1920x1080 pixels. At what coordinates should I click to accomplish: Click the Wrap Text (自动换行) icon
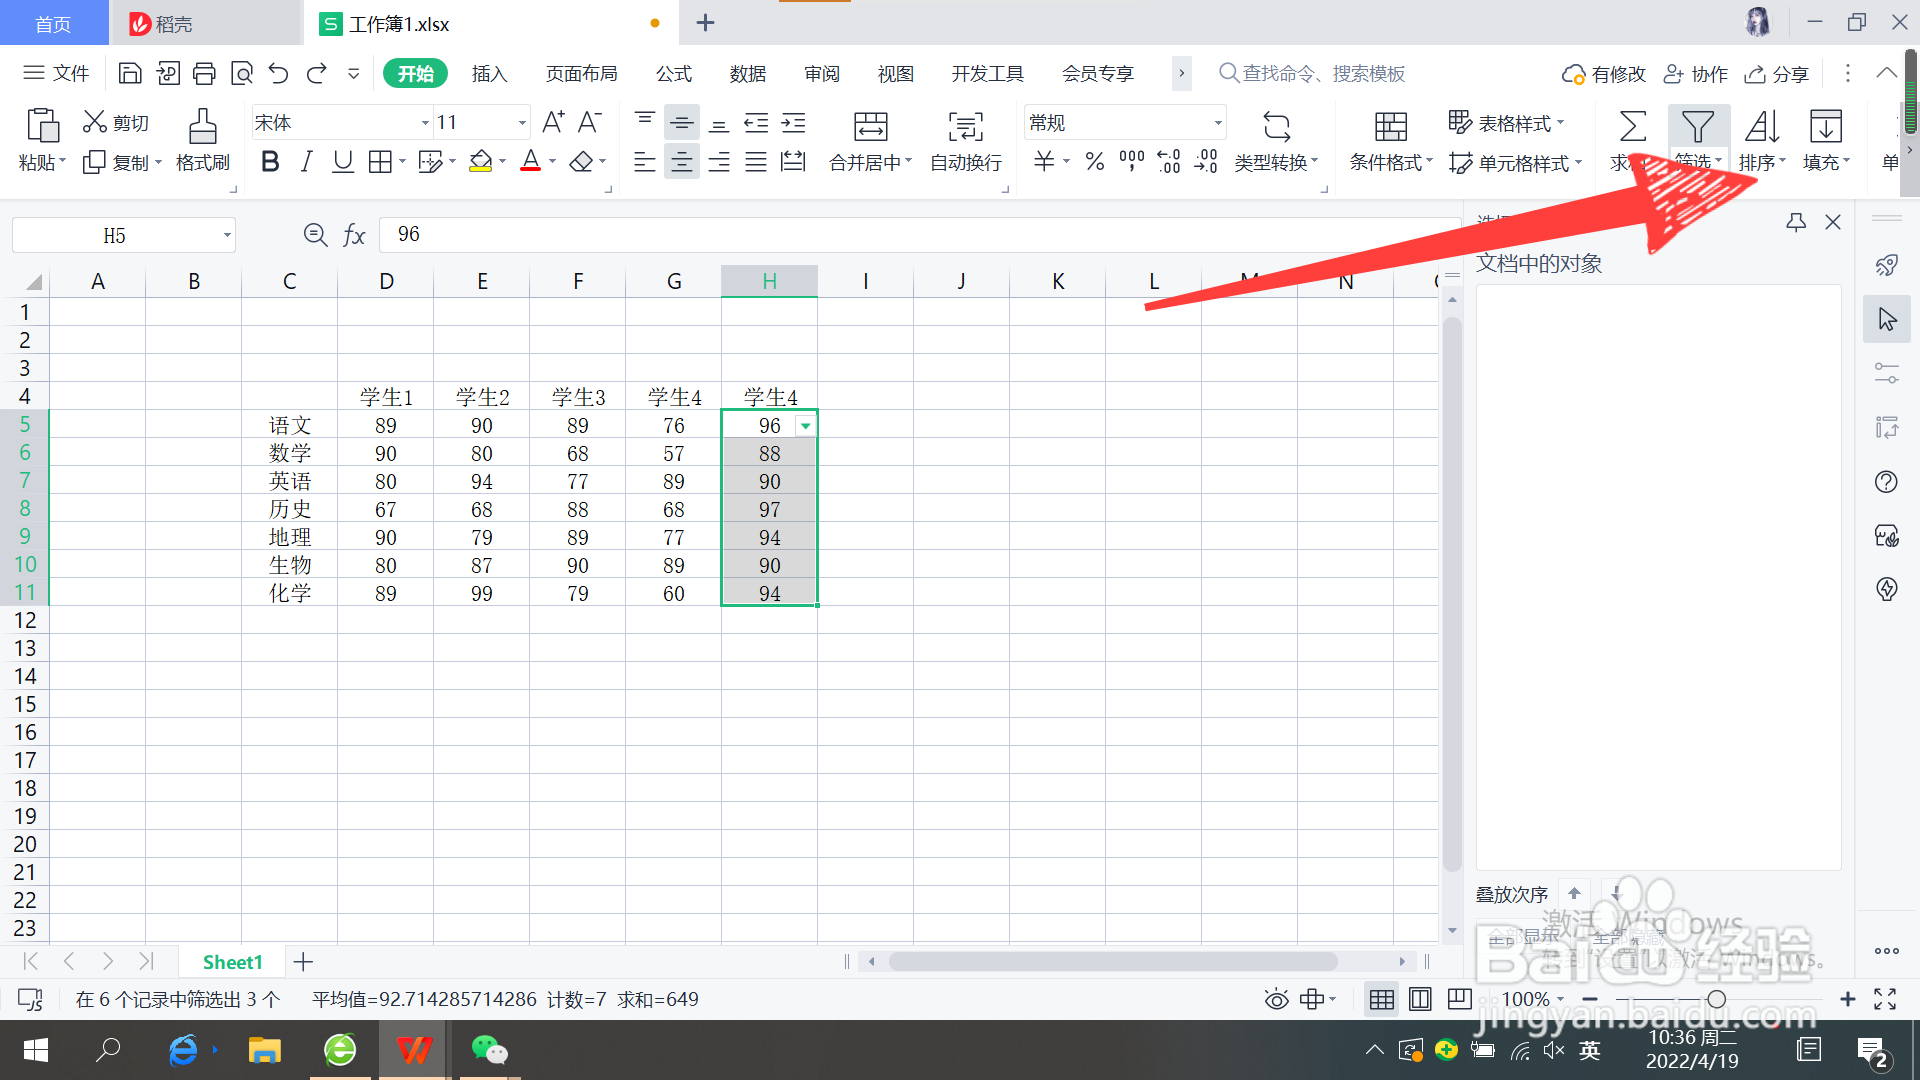click(x=965, y=127)
